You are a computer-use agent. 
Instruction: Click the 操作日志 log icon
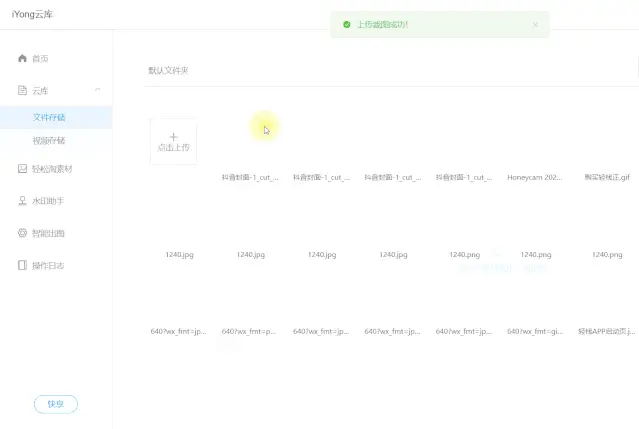(x=22, y=266)
